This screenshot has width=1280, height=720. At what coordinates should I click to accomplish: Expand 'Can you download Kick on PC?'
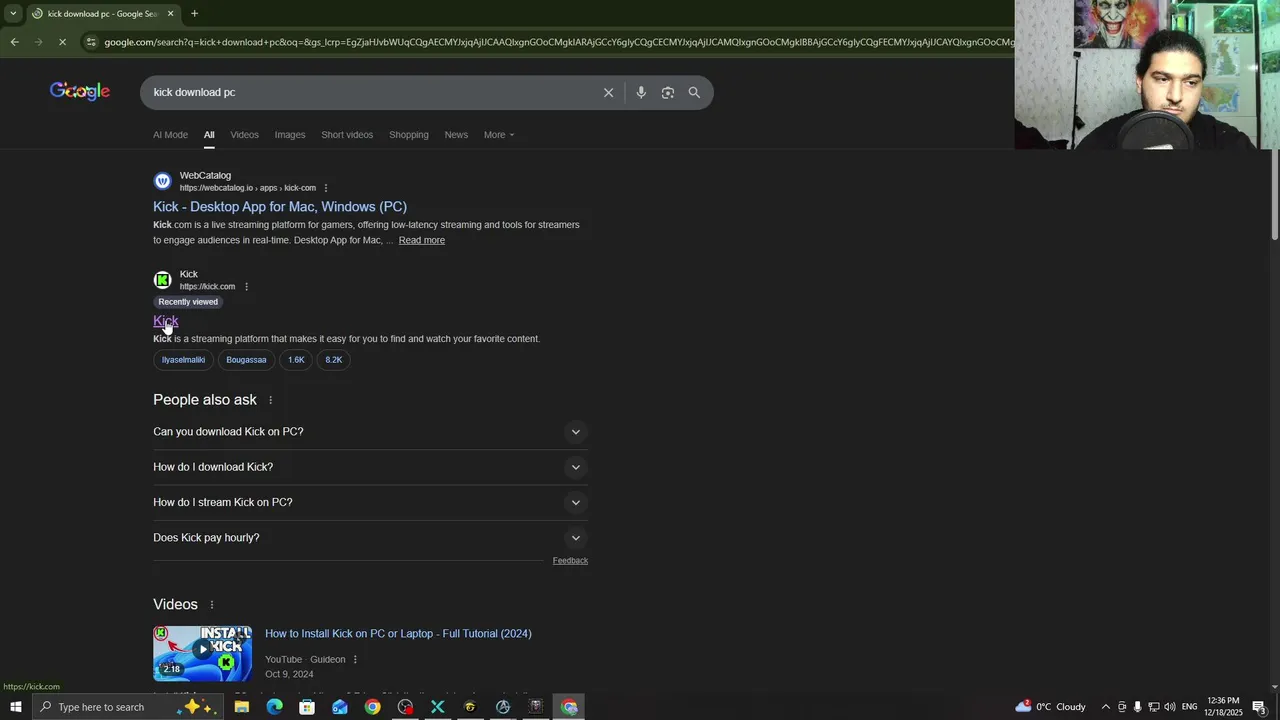(370, 432)
